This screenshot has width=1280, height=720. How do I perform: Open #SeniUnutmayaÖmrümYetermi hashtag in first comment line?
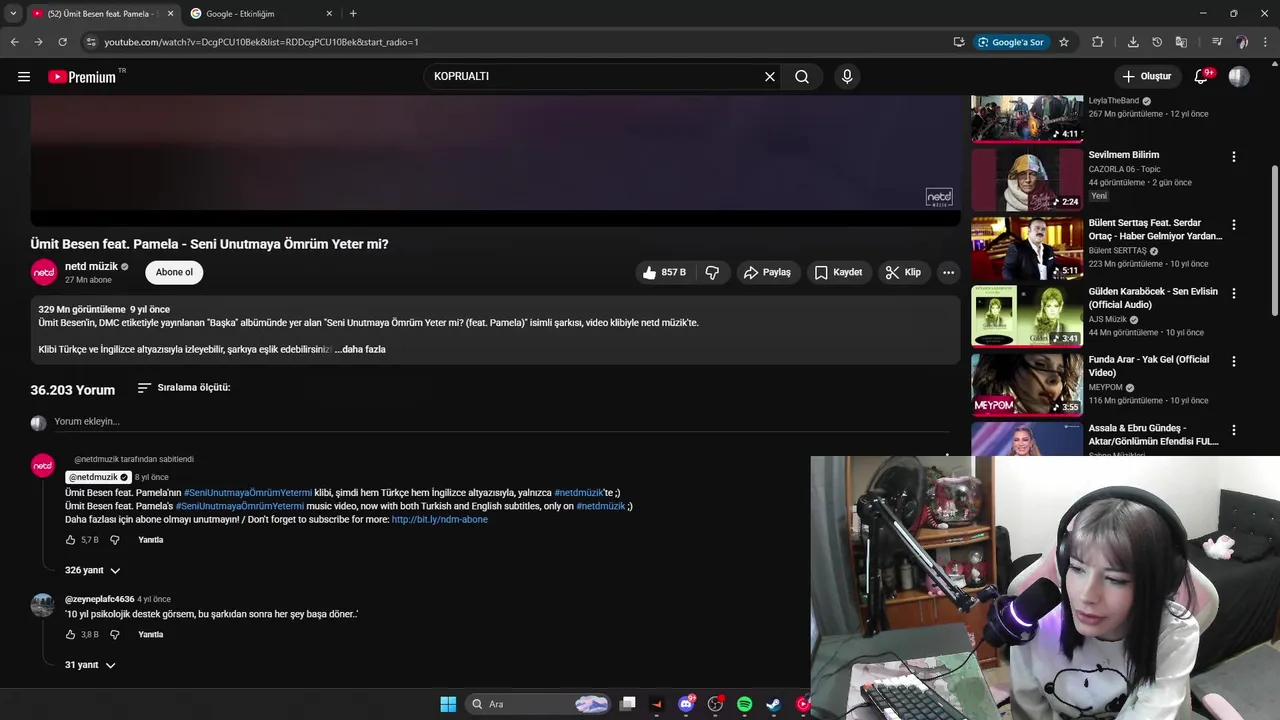click(248, 493)
